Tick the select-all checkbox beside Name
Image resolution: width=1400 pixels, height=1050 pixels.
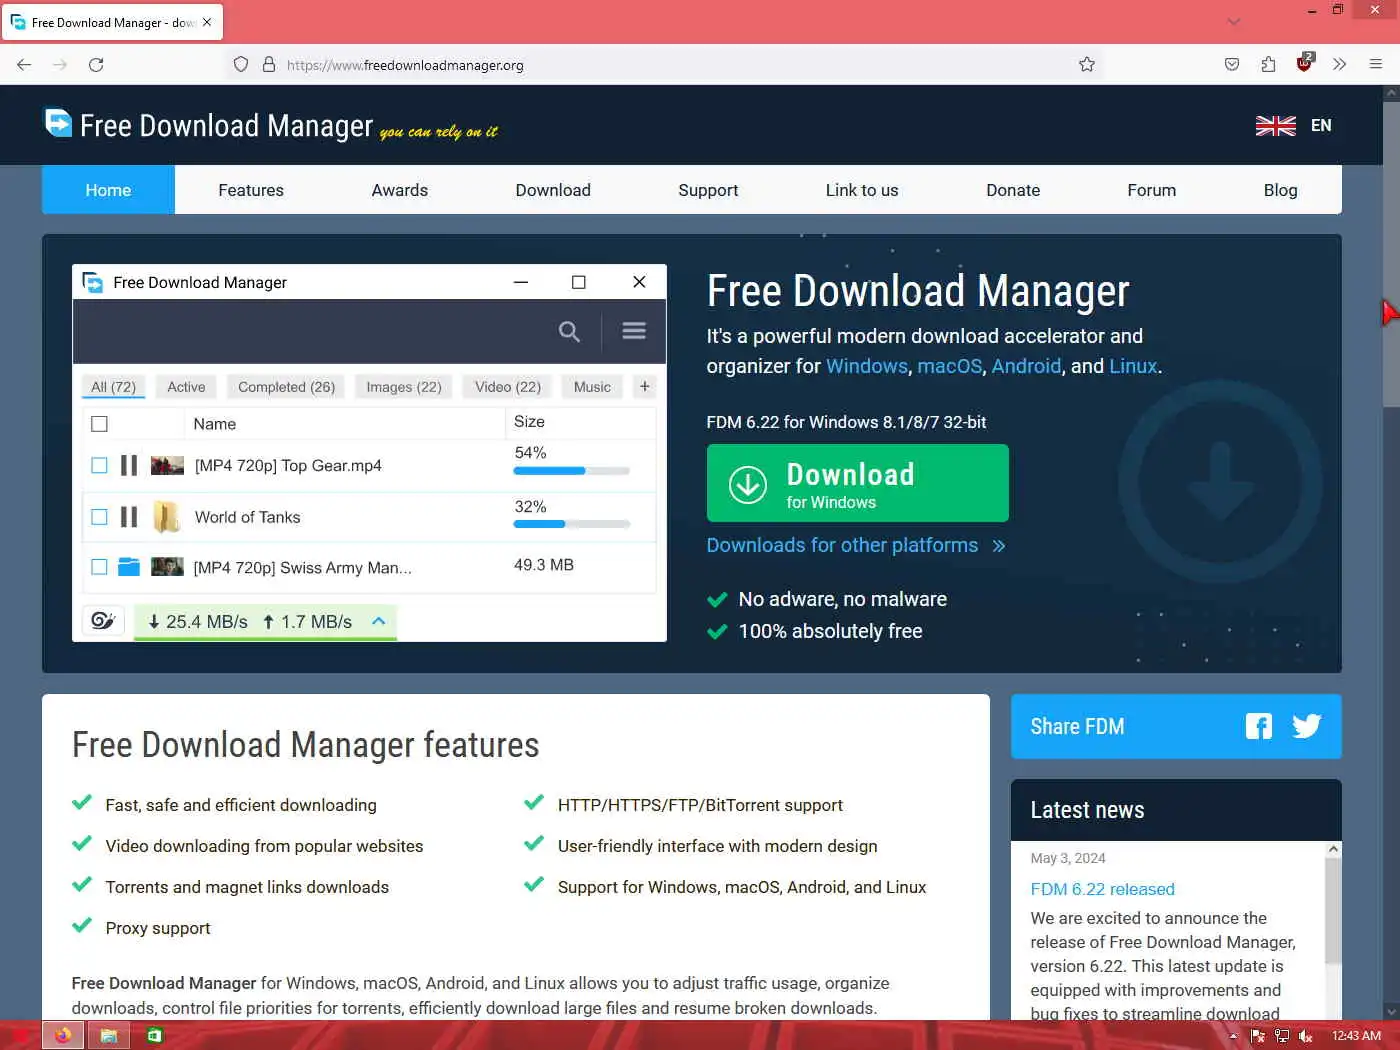click(x=99, y=424)
